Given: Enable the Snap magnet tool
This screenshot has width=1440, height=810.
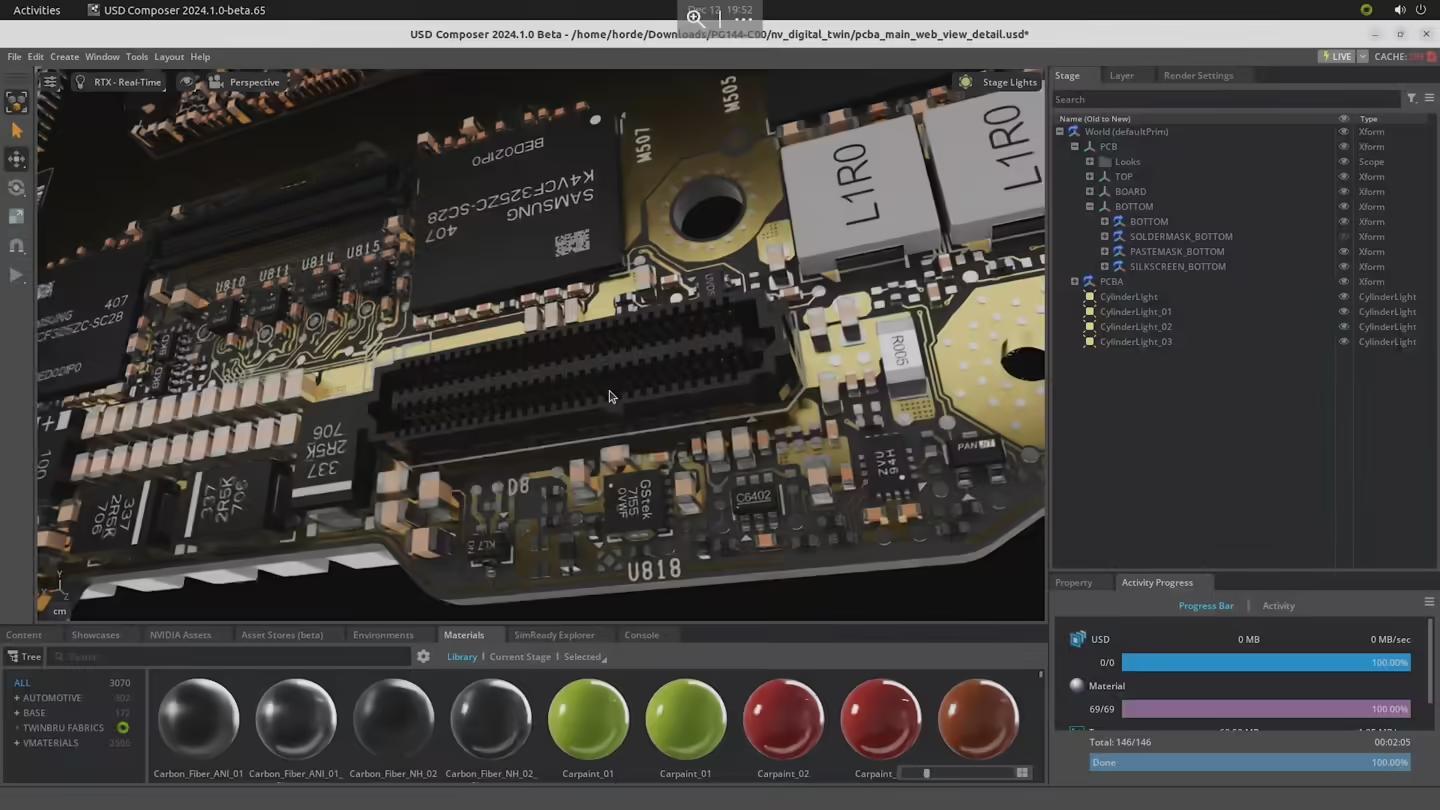Looking at the screenshot, I should tap(16, 246).
